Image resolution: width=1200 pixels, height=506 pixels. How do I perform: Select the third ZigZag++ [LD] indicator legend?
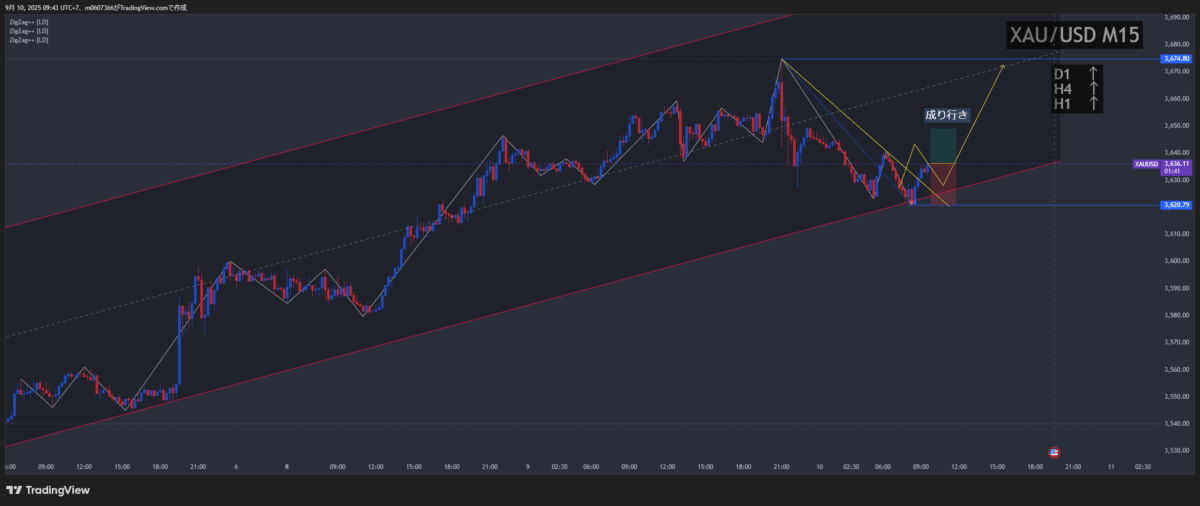point(28,41)
